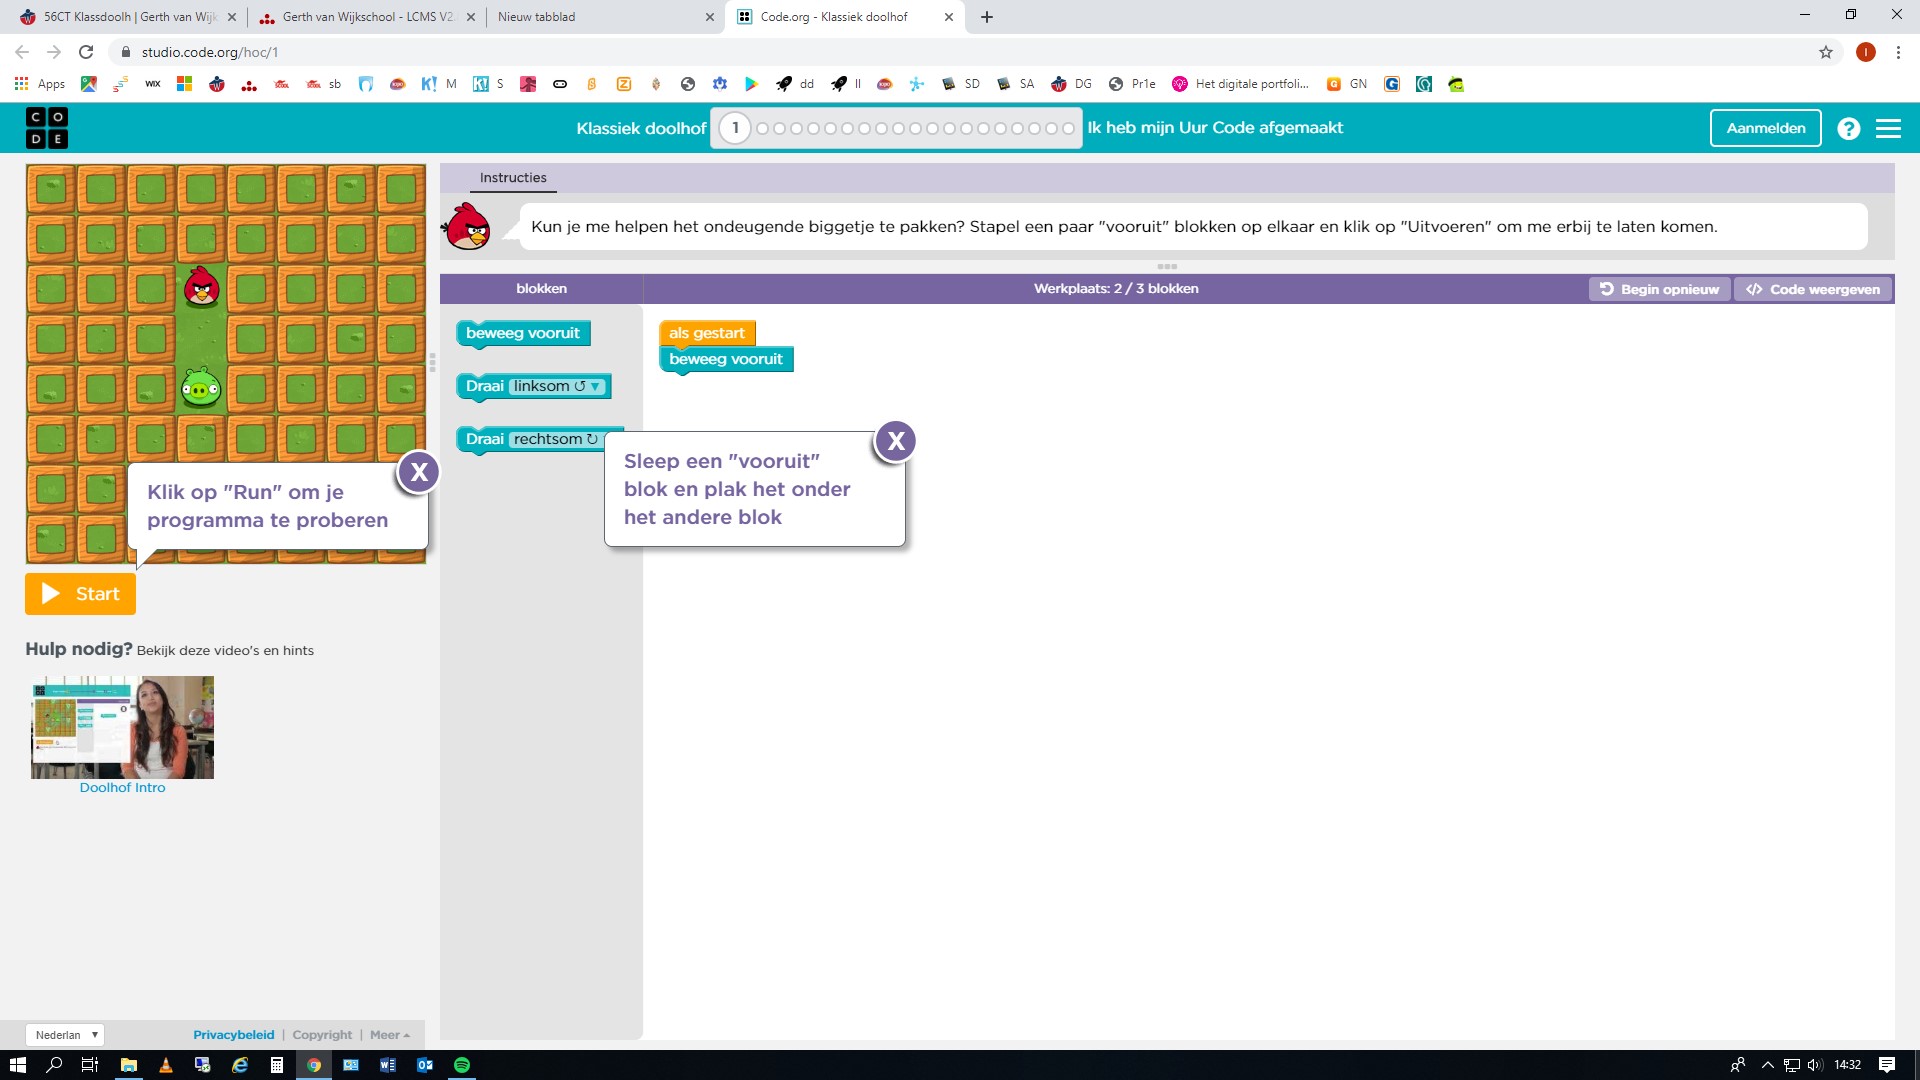
Task: Bookmark this page with the star icon
Action: point(1826,52)
